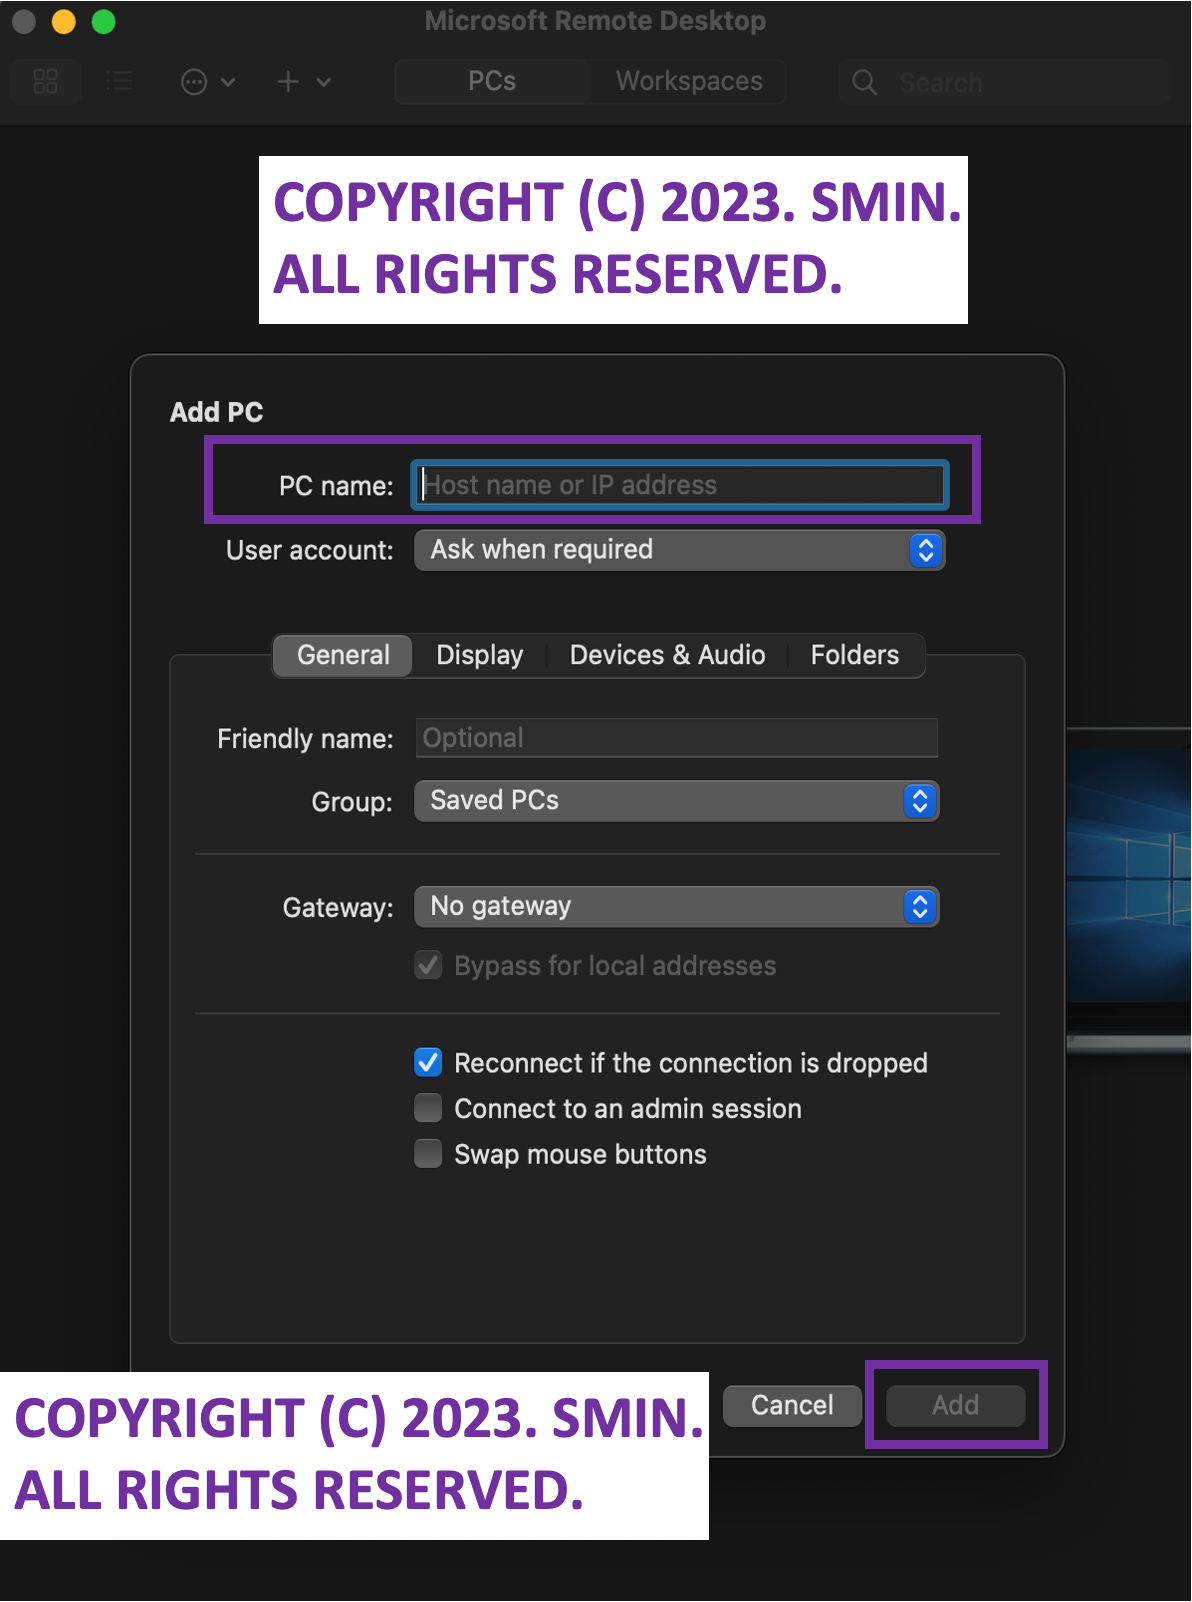1192x1602 pixels.
Task: Click the yellow minimize window button
Action: 64,21
